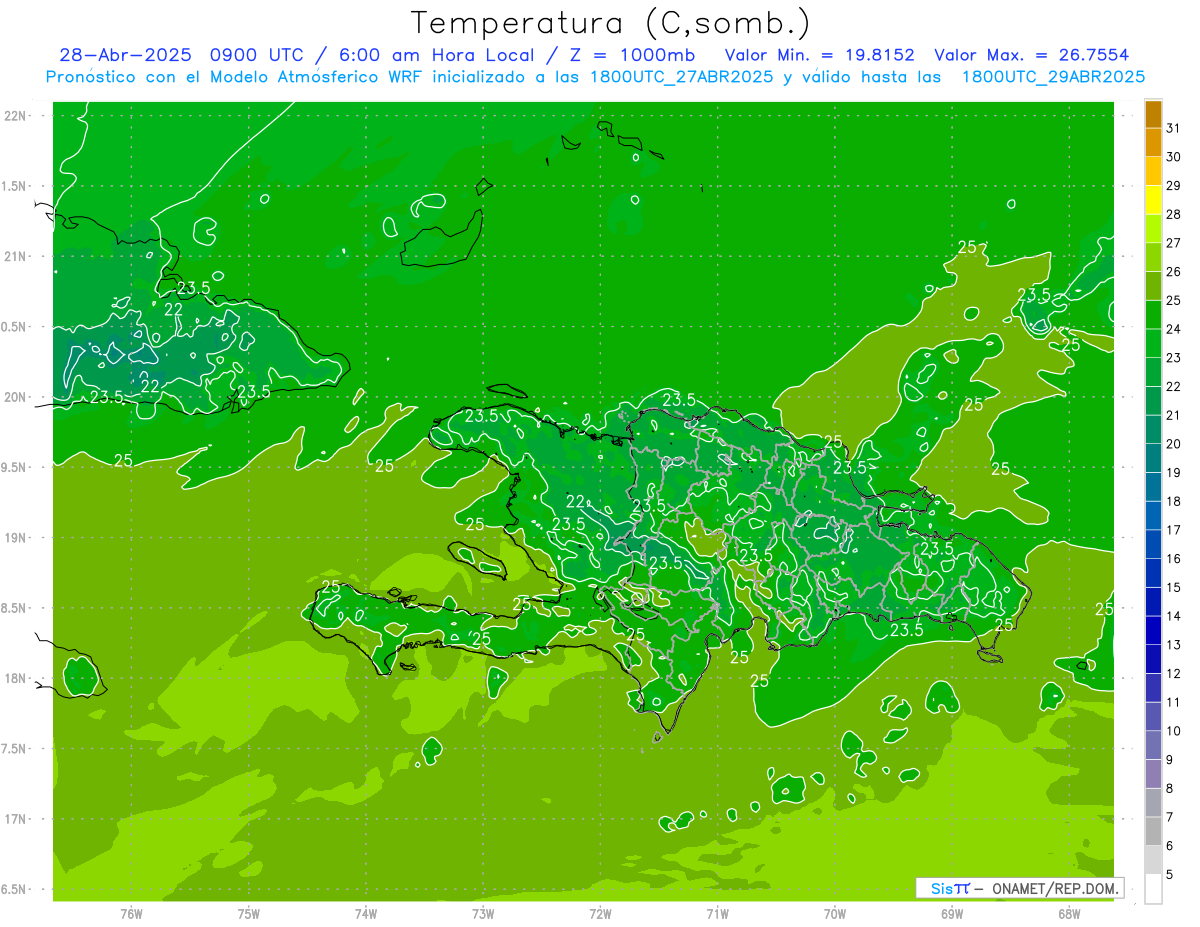Click the color scale label 23
The width and height of the screenshot is (1200, 927).
(1173, 358)
